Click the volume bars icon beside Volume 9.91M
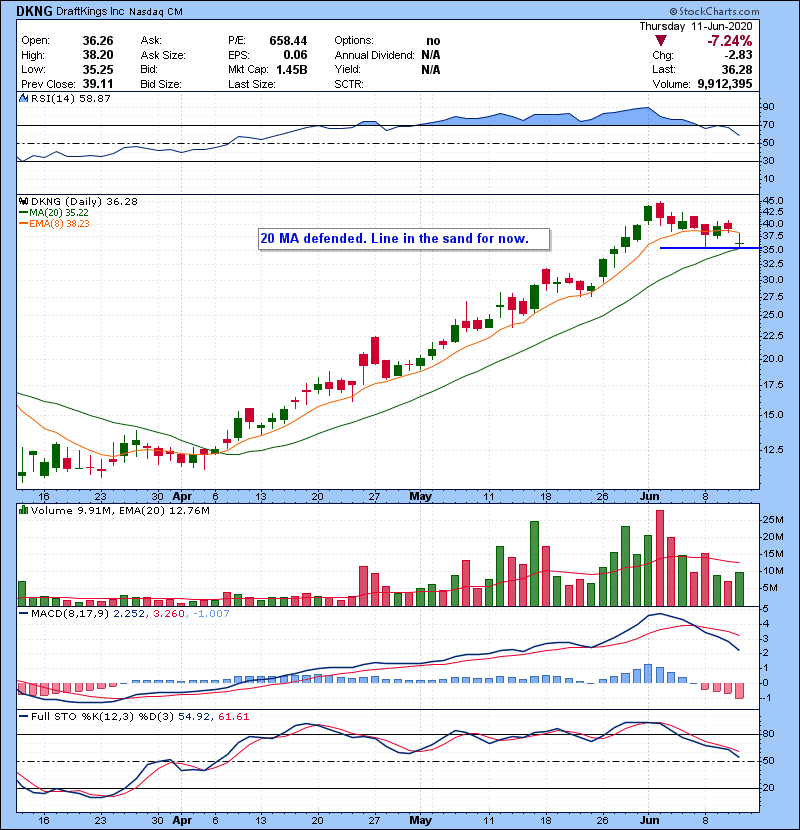 click(x=23, y=510)
